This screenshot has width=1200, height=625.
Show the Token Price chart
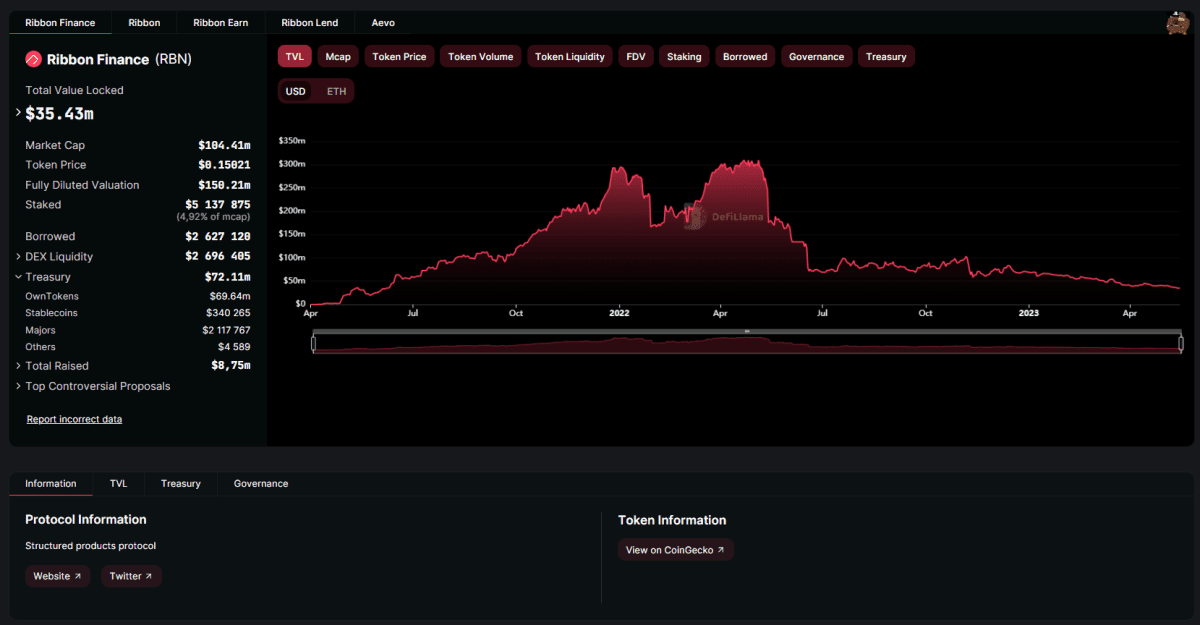[x=398, y=56]
